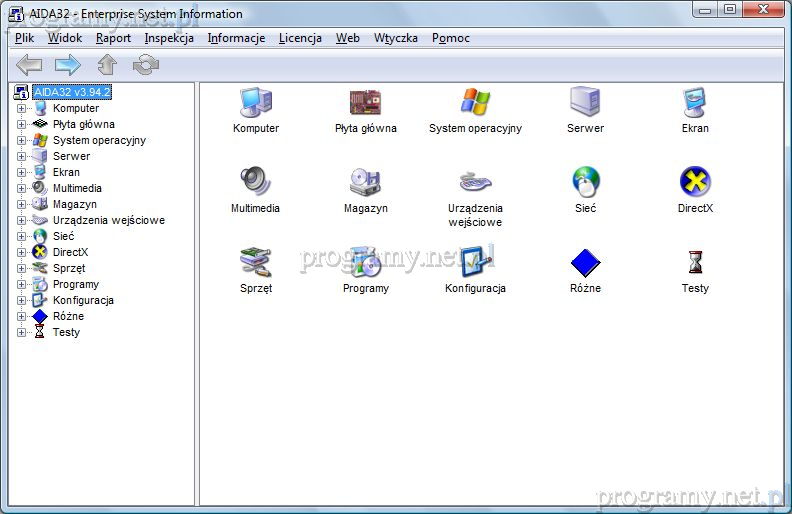Select the Serwer icon in main panel
792x514 pixels.
585,103
